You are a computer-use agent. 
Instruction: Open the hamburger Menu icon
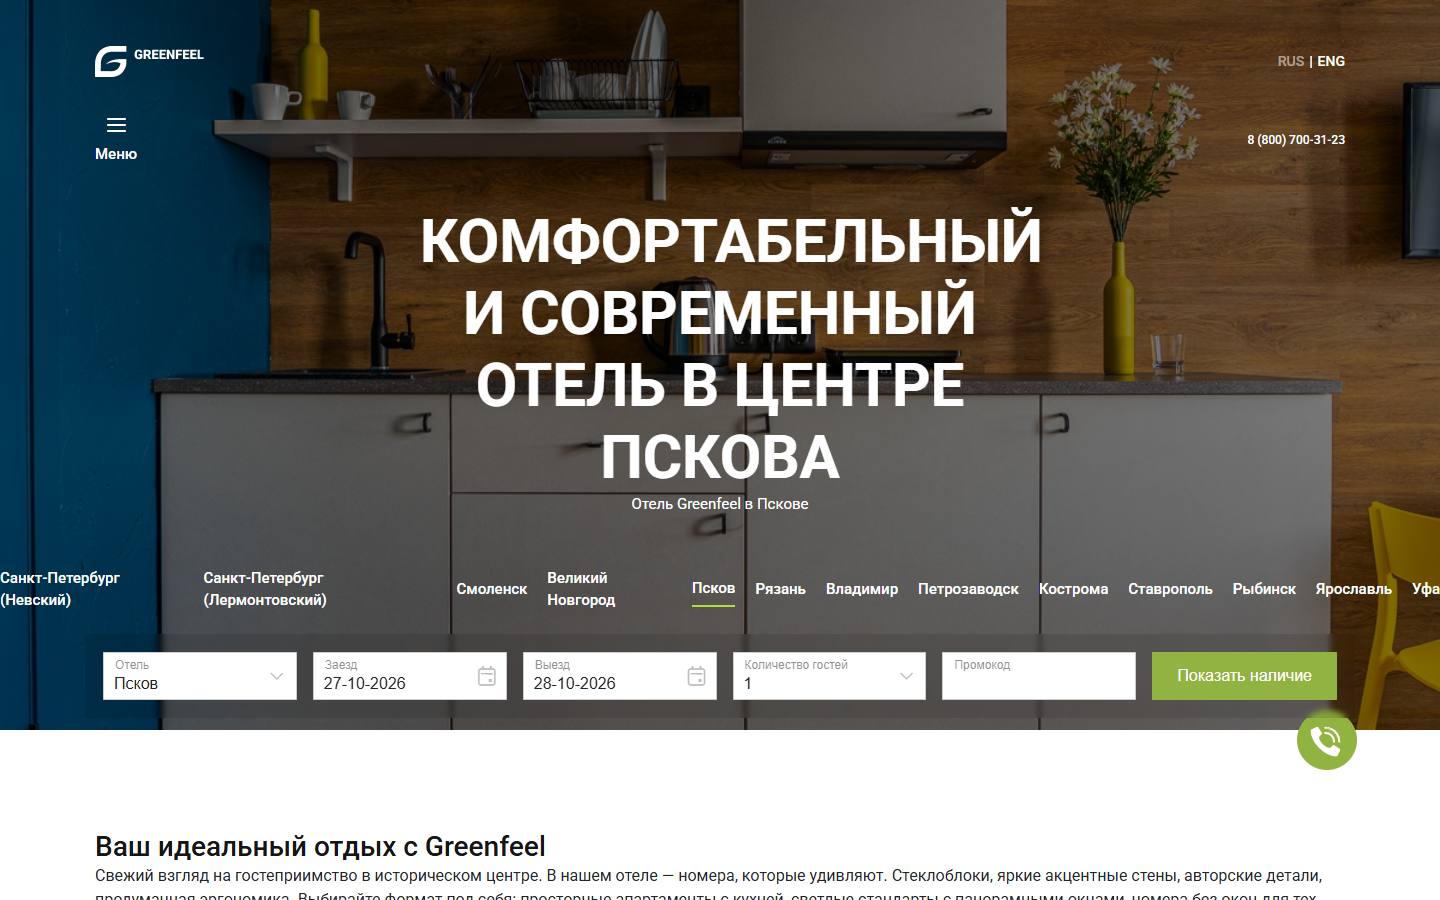click(116, 125)
